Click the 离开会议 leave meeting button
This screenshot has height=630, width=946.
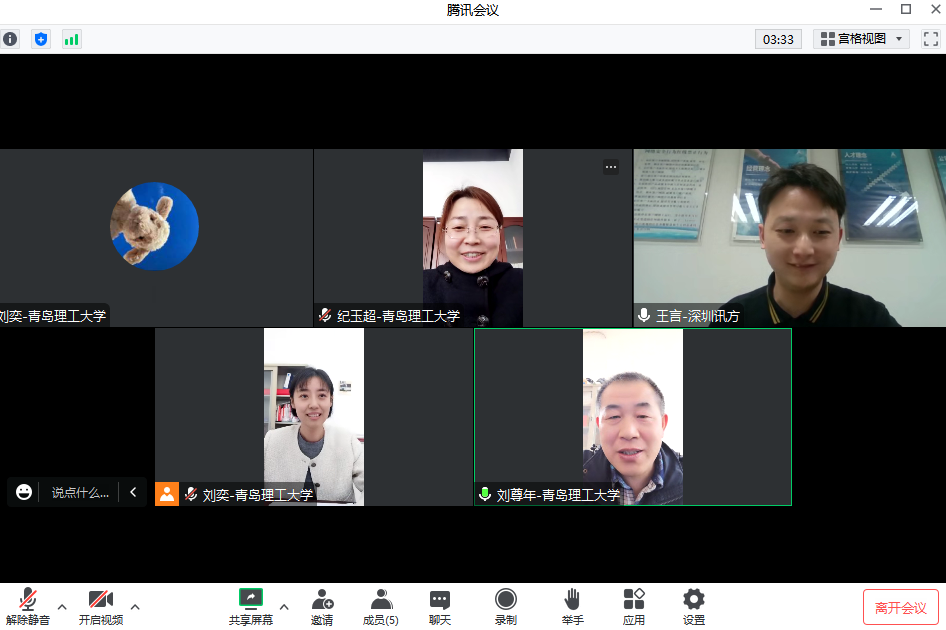(x=900, y=608)
